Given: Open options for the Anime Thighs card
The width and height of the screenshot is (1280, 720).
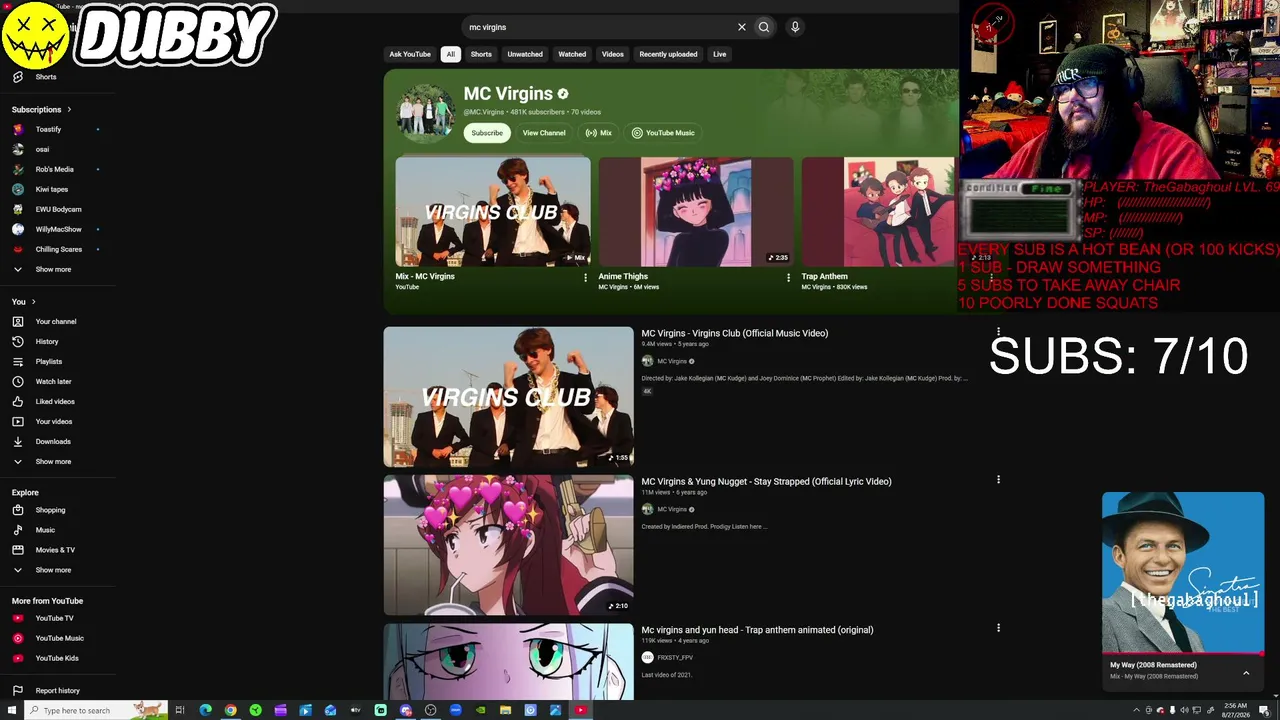Looking at the screenshot, I should click(788, 277).
